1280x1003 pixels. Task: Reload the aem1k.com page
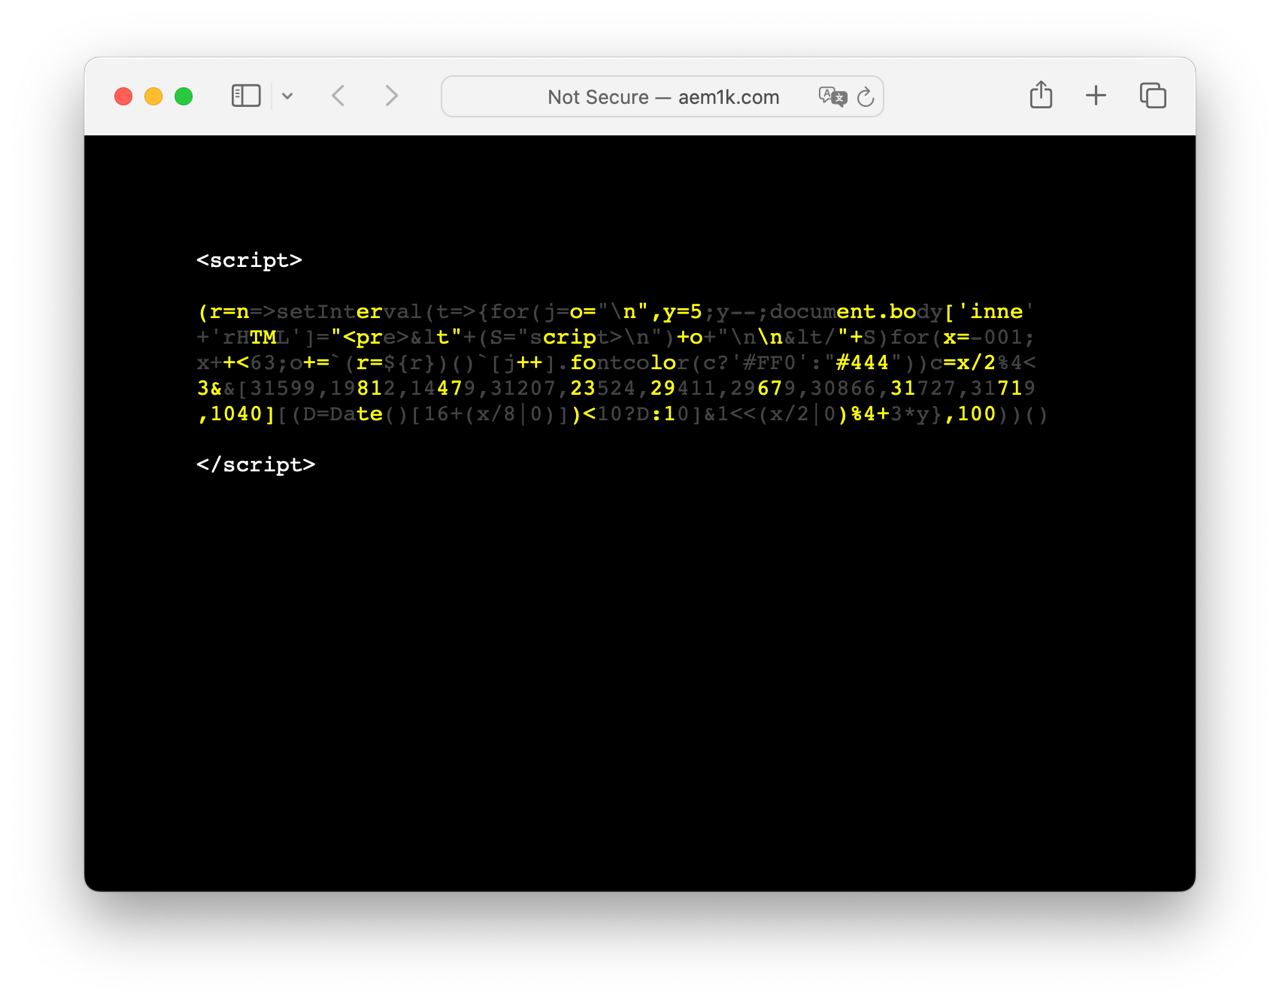pyautogui.click(x=866, y=97)
